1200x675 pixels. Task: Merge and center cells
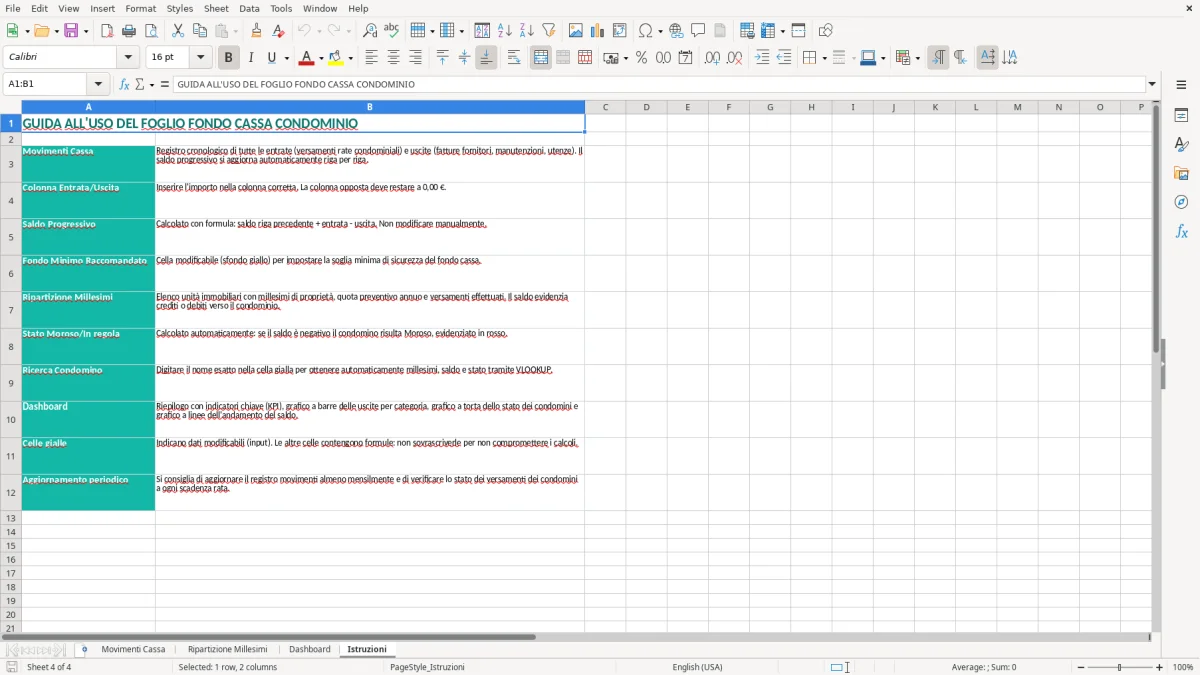tap(541, 58)
